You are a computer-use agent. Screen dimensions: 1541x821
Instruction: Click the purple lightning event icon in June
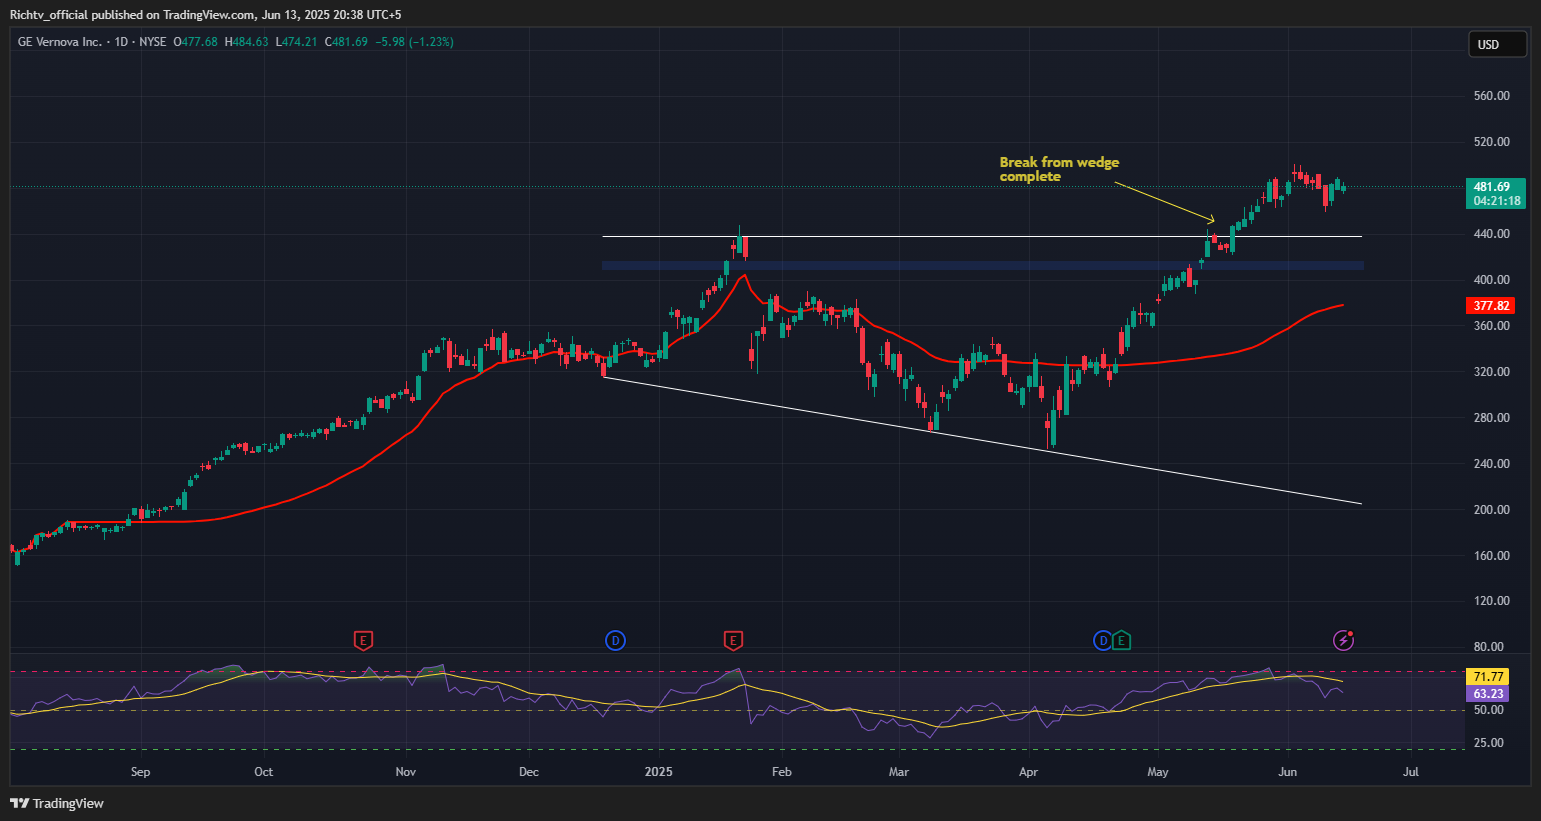[1344, 640]
